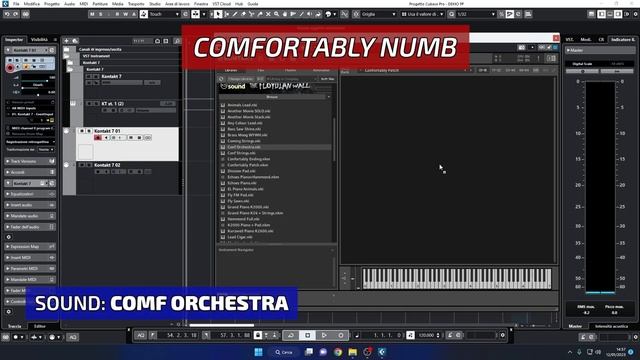640x360 pixels.
Task: Toggle global Mute M button in toolbar
Action: pos(92,14)
